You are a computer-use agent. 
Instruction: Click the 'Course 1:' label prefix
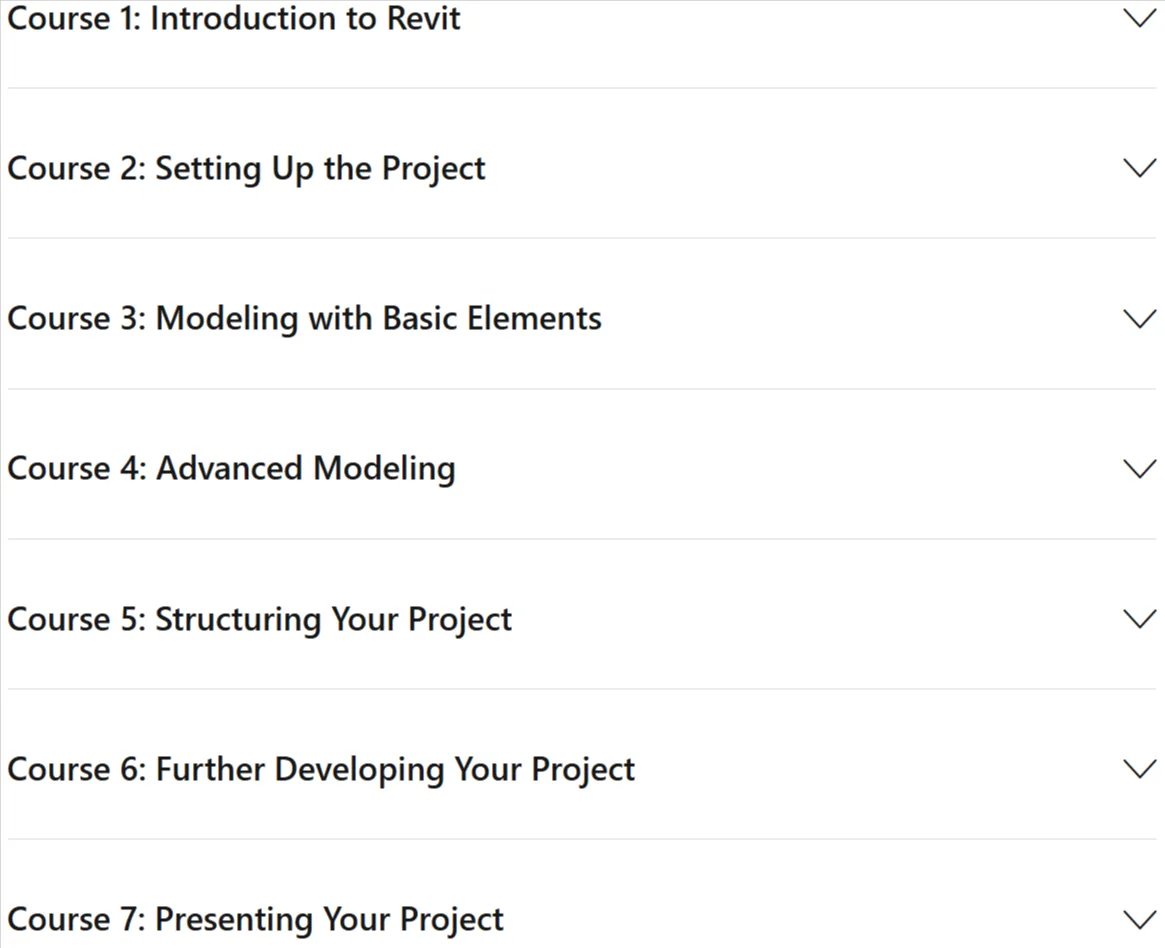(74, 18)
